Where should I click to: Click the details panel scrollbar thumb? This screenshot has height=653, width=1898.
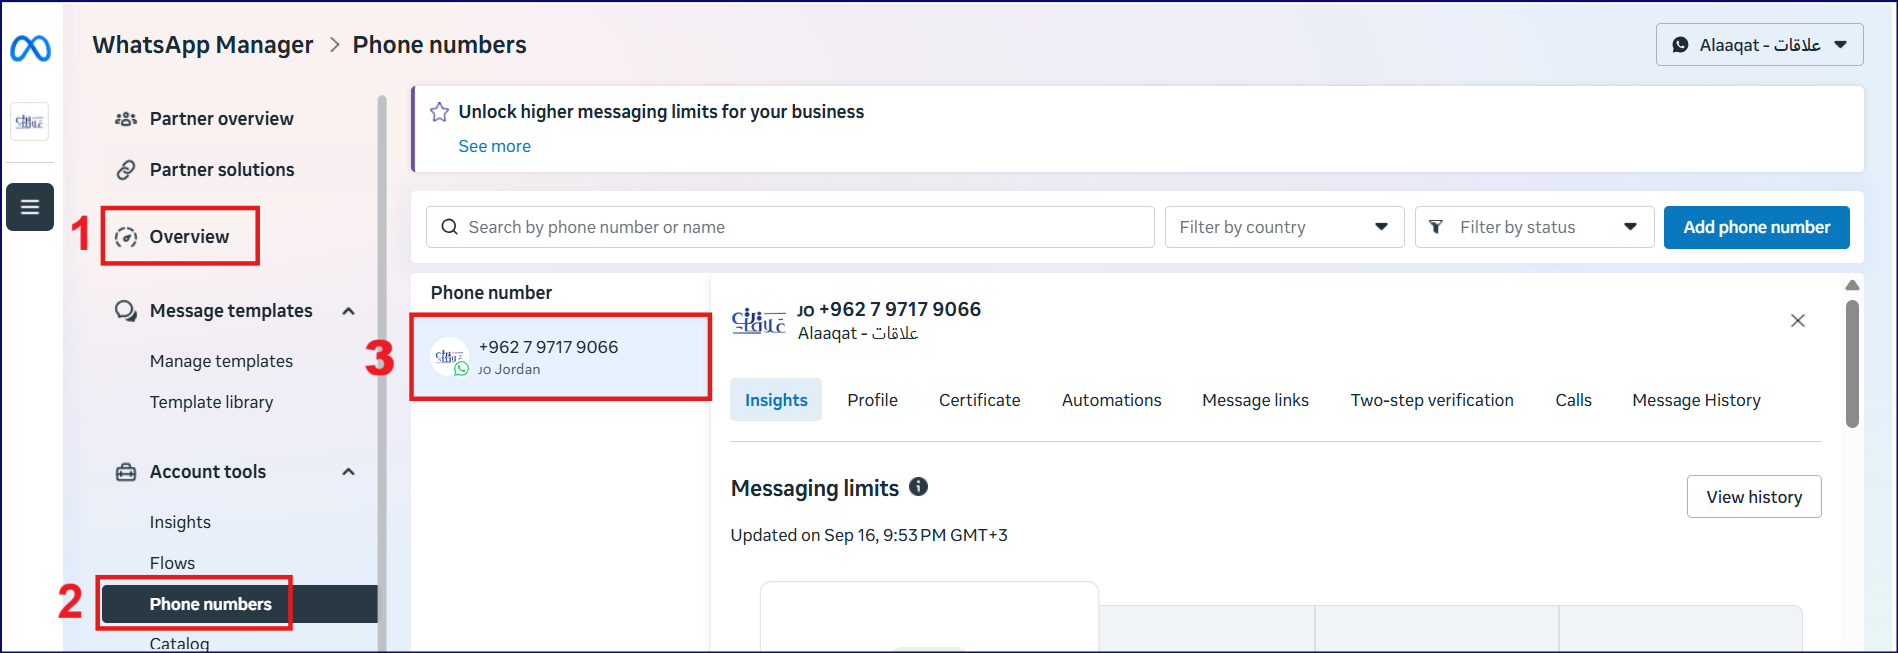1852,364
